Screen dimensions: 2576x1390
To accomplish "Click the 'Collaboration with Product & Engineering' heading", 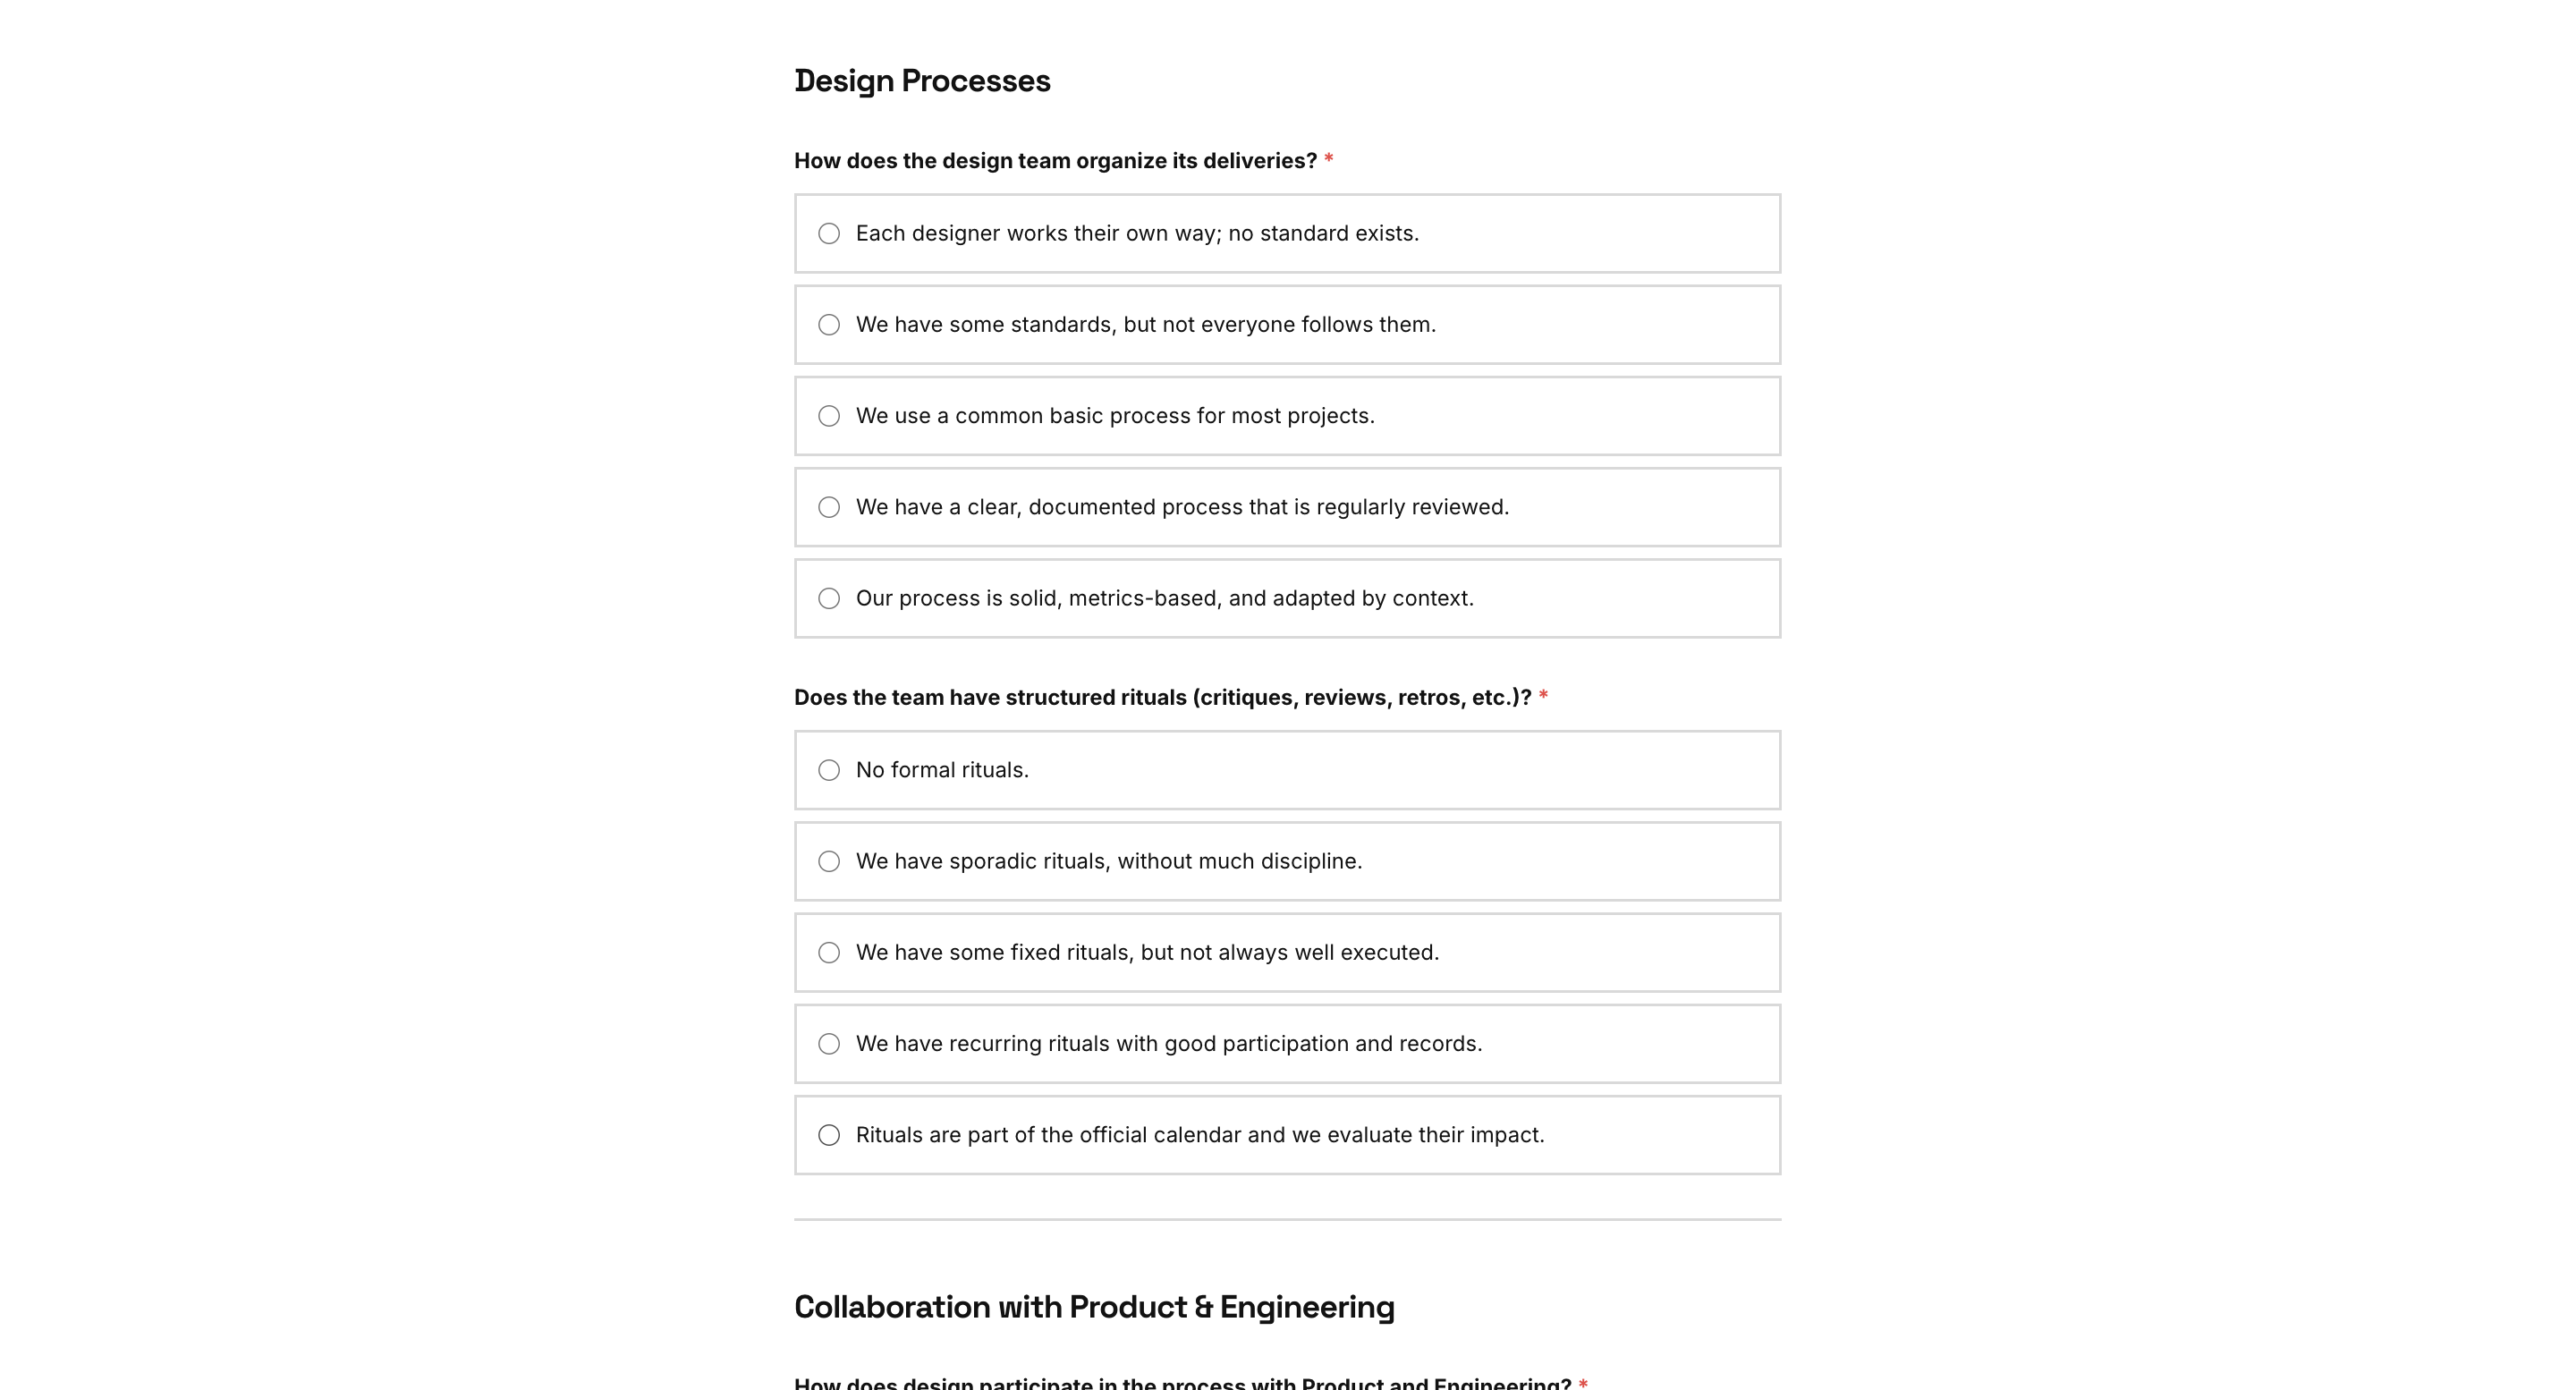I will (x=1094, y=1305).
